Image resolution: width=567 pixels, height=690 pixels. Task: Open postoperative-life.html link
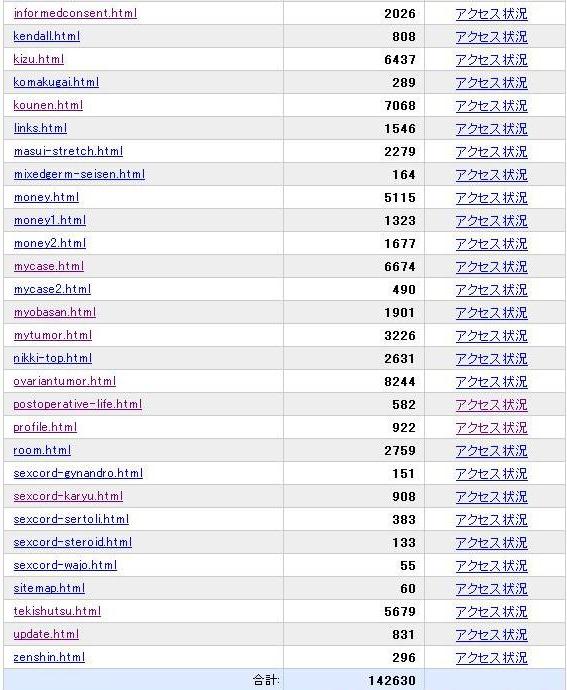(78, 404)
